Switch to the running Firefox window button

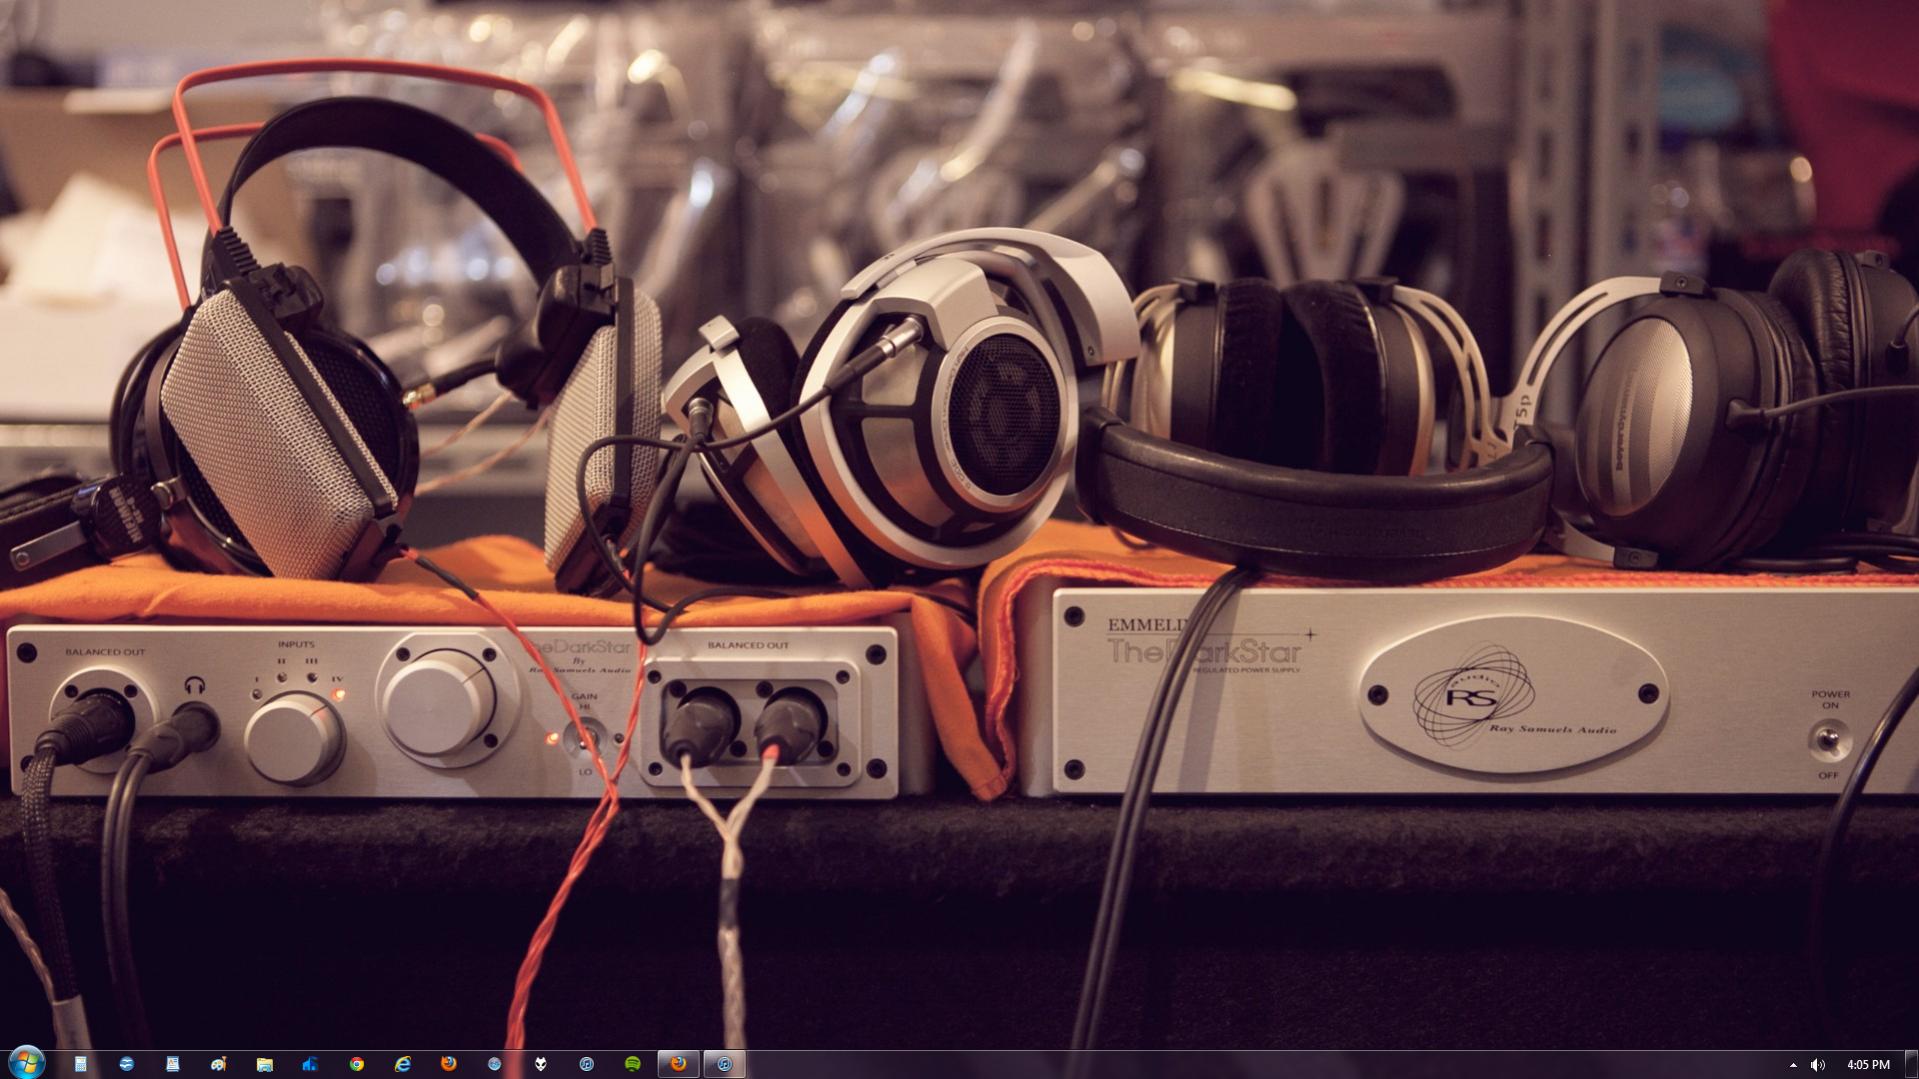679,1064
